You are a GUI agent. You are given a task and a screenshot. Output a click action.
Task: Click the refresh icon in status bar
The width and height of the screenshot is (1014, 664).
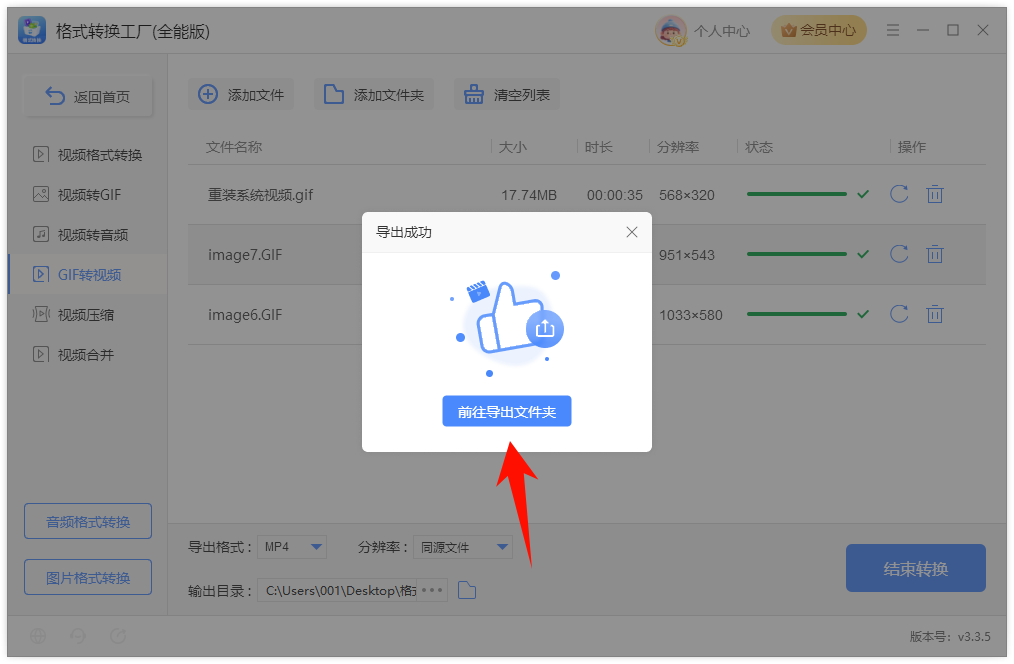[x=118, y=636]
